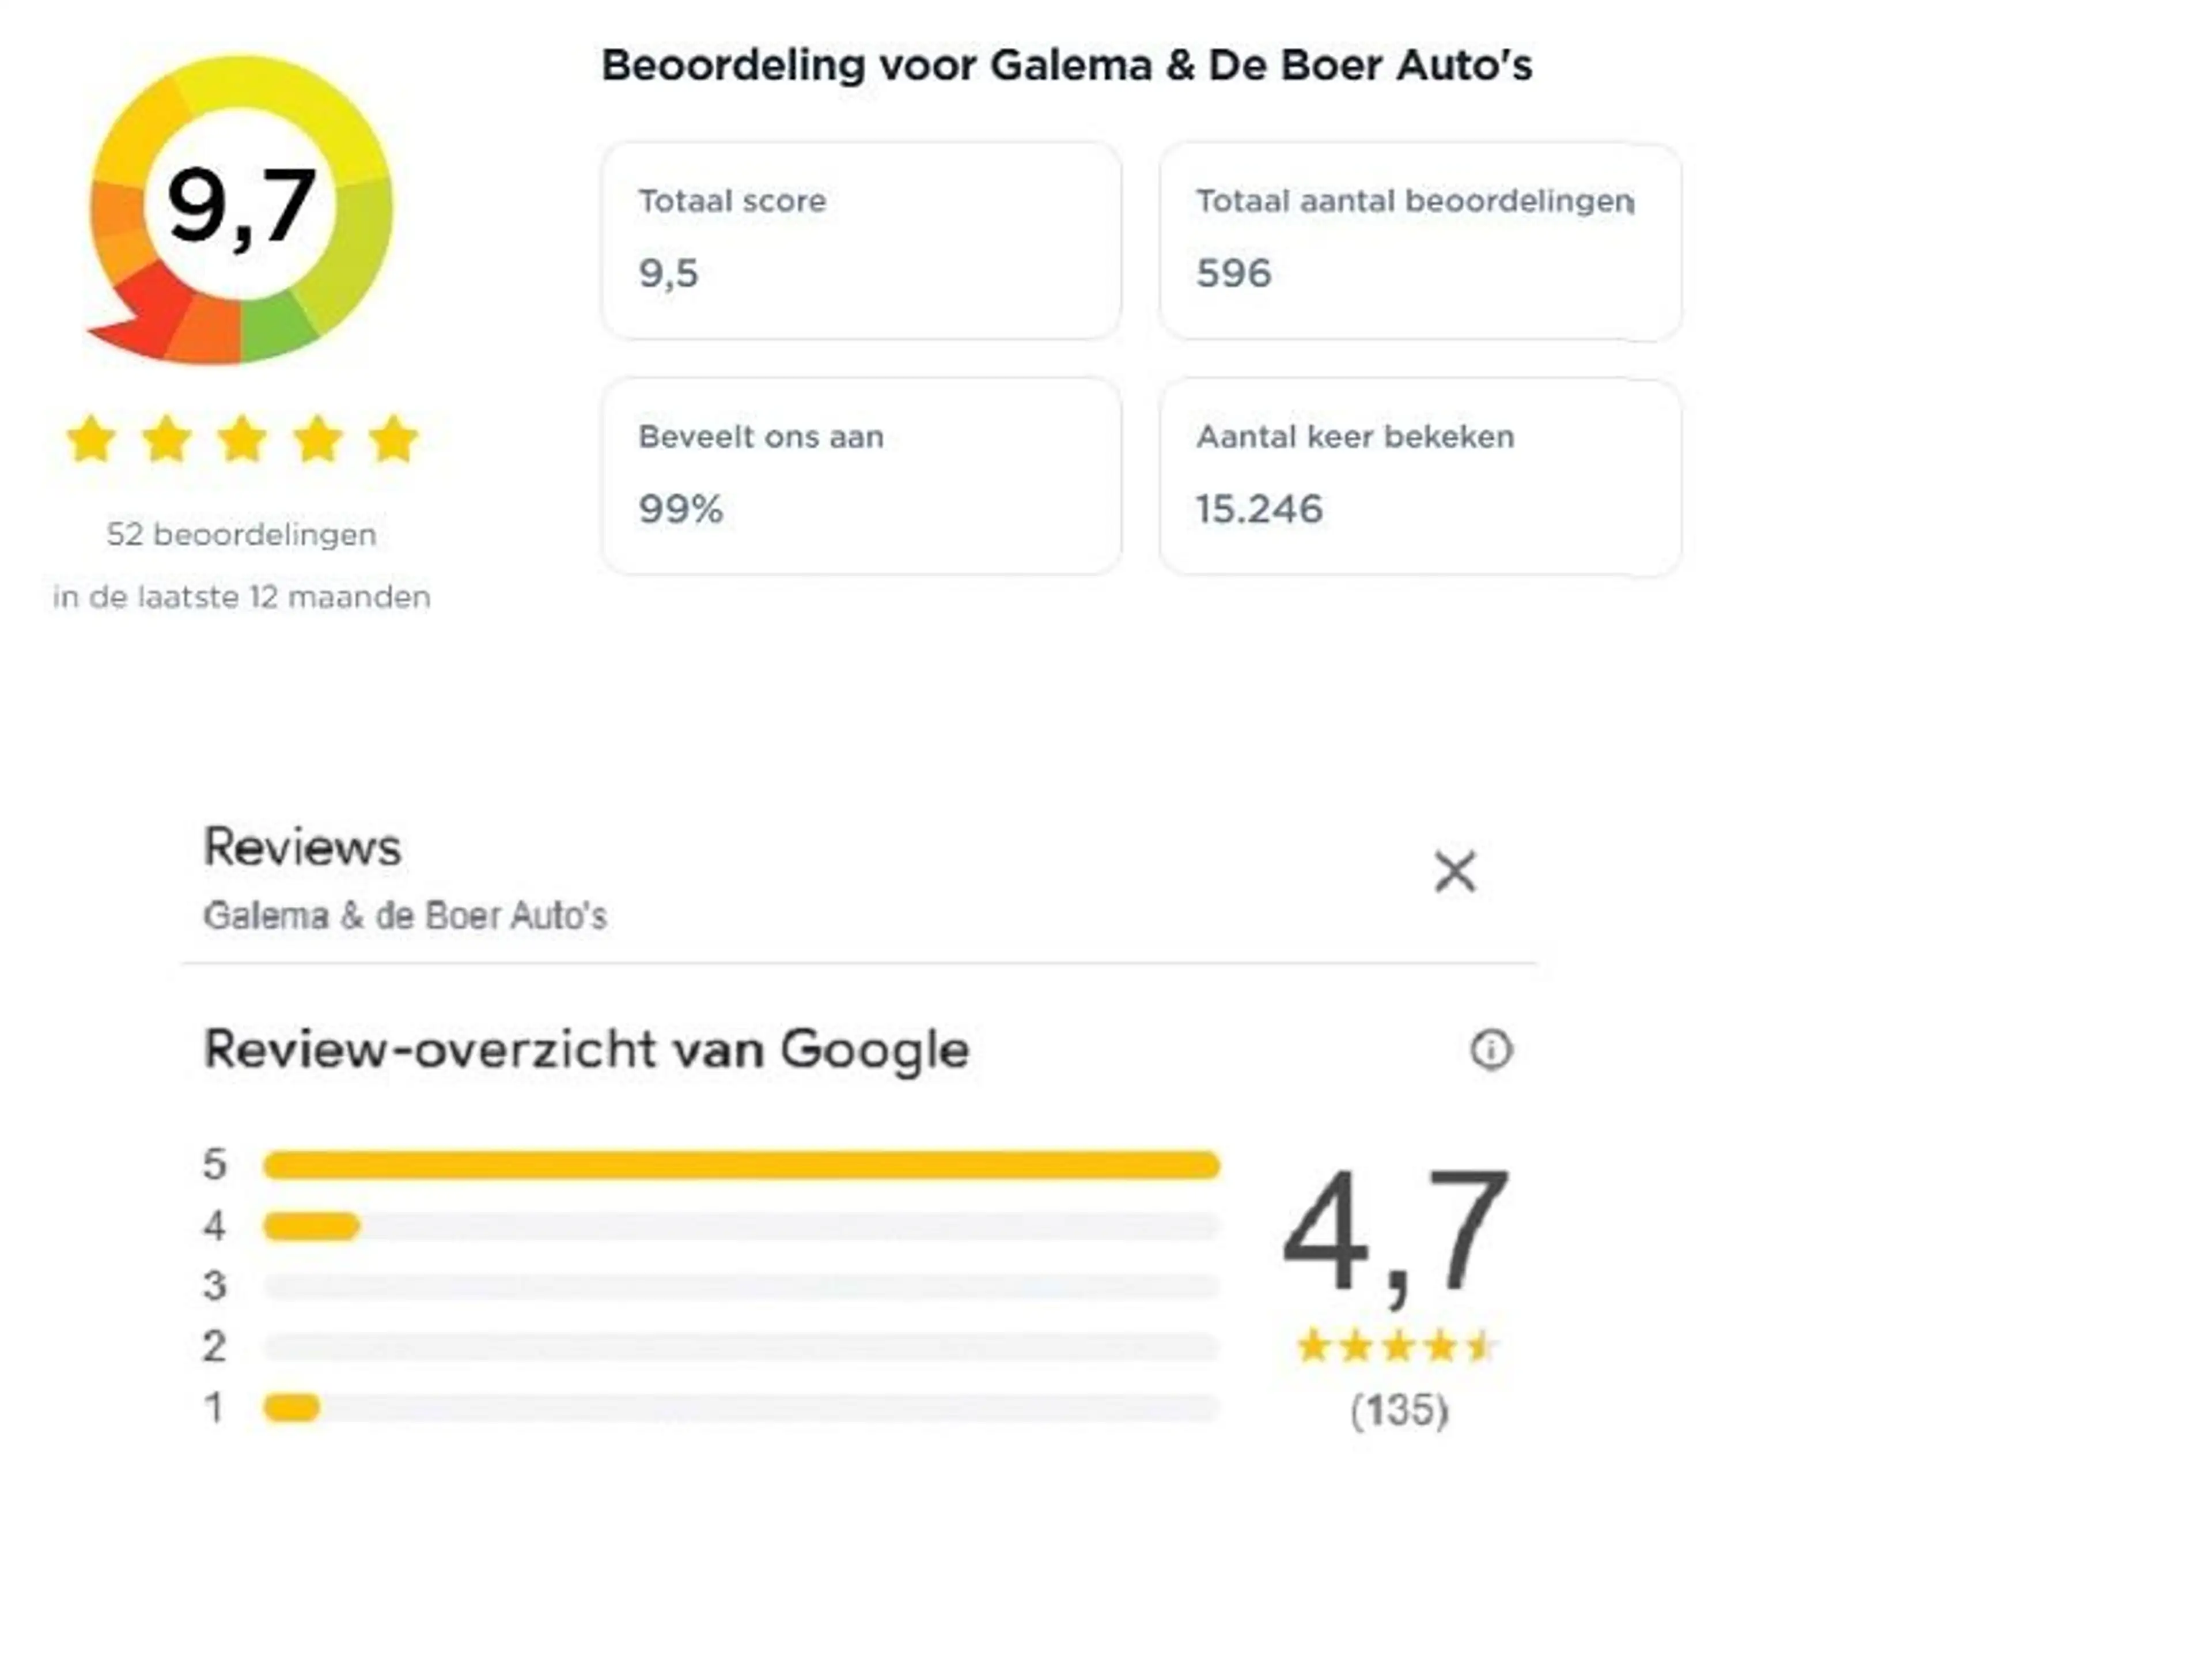Screen dimensions: 2212x1657
Task: Click the (135) Google review count
Action: 1399,1411
